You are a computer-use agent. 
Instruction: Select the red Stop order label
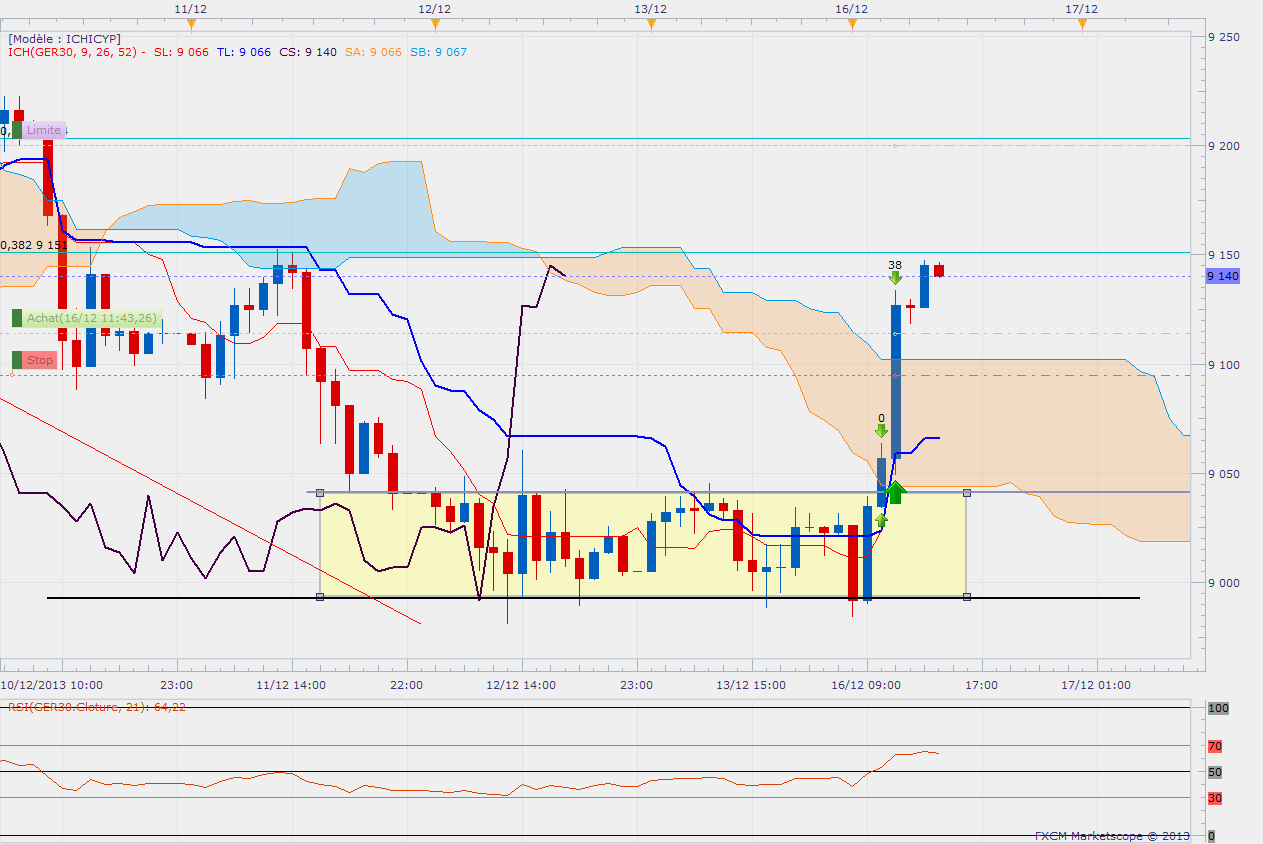(39, 360)
